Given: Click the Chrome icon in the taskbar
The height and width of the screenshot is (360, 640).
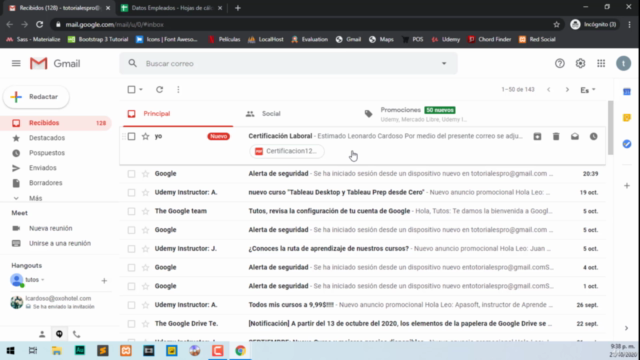Looking at the screenshot, I should [x=240, y=351].
